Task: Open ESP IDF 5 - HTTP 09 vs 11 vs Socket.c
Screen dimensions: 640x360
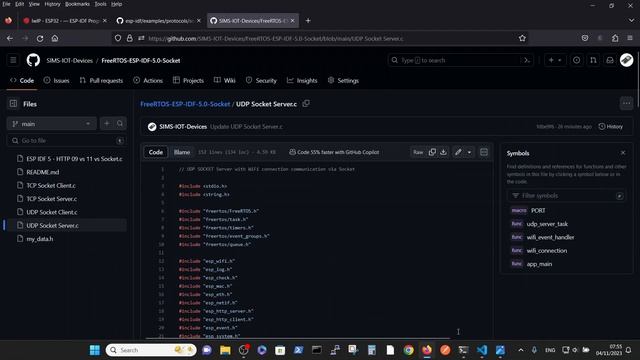Action: pyautogui.click(x=74, y=159)
